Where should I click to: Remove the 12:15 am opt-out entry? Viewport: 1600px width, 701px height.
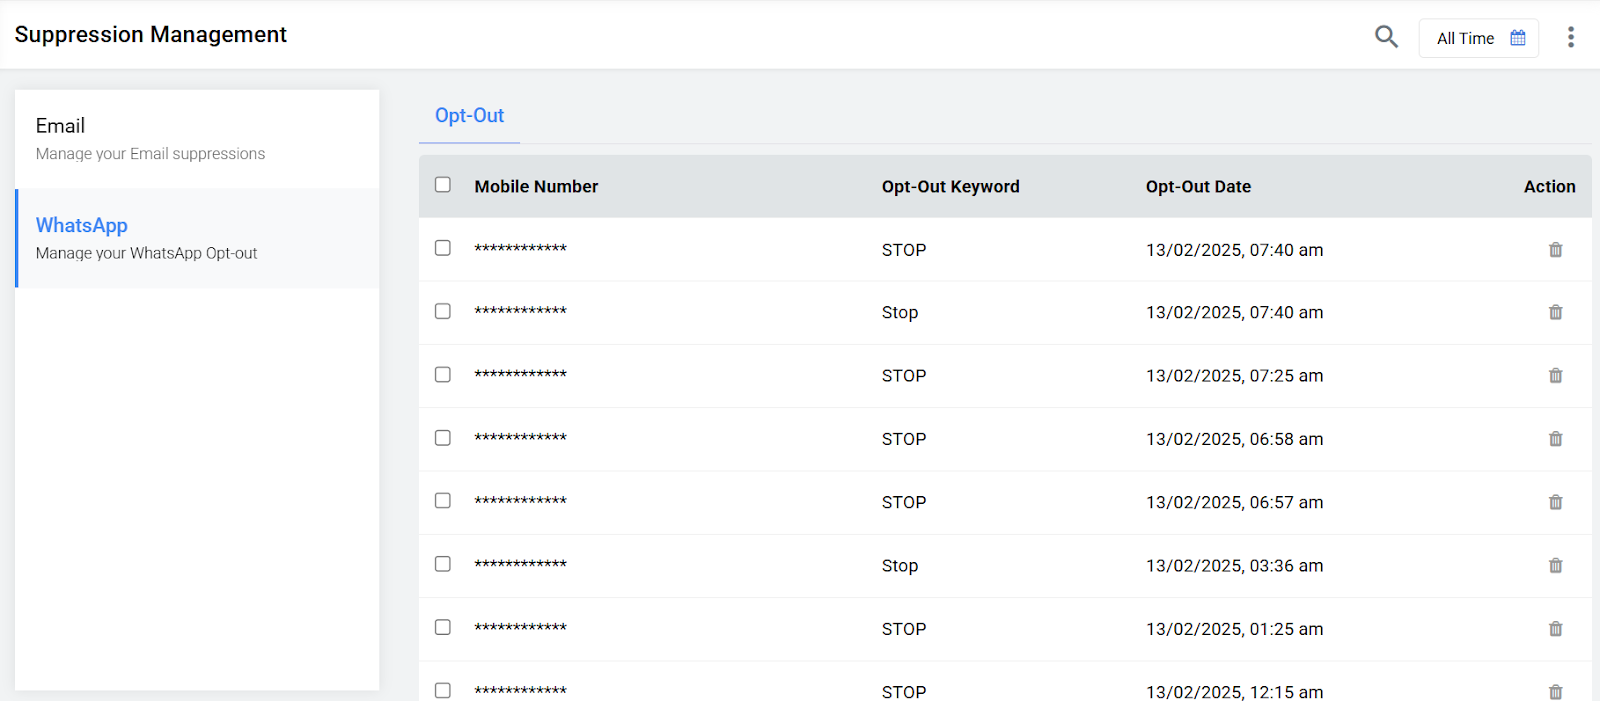click(1556, 692)
